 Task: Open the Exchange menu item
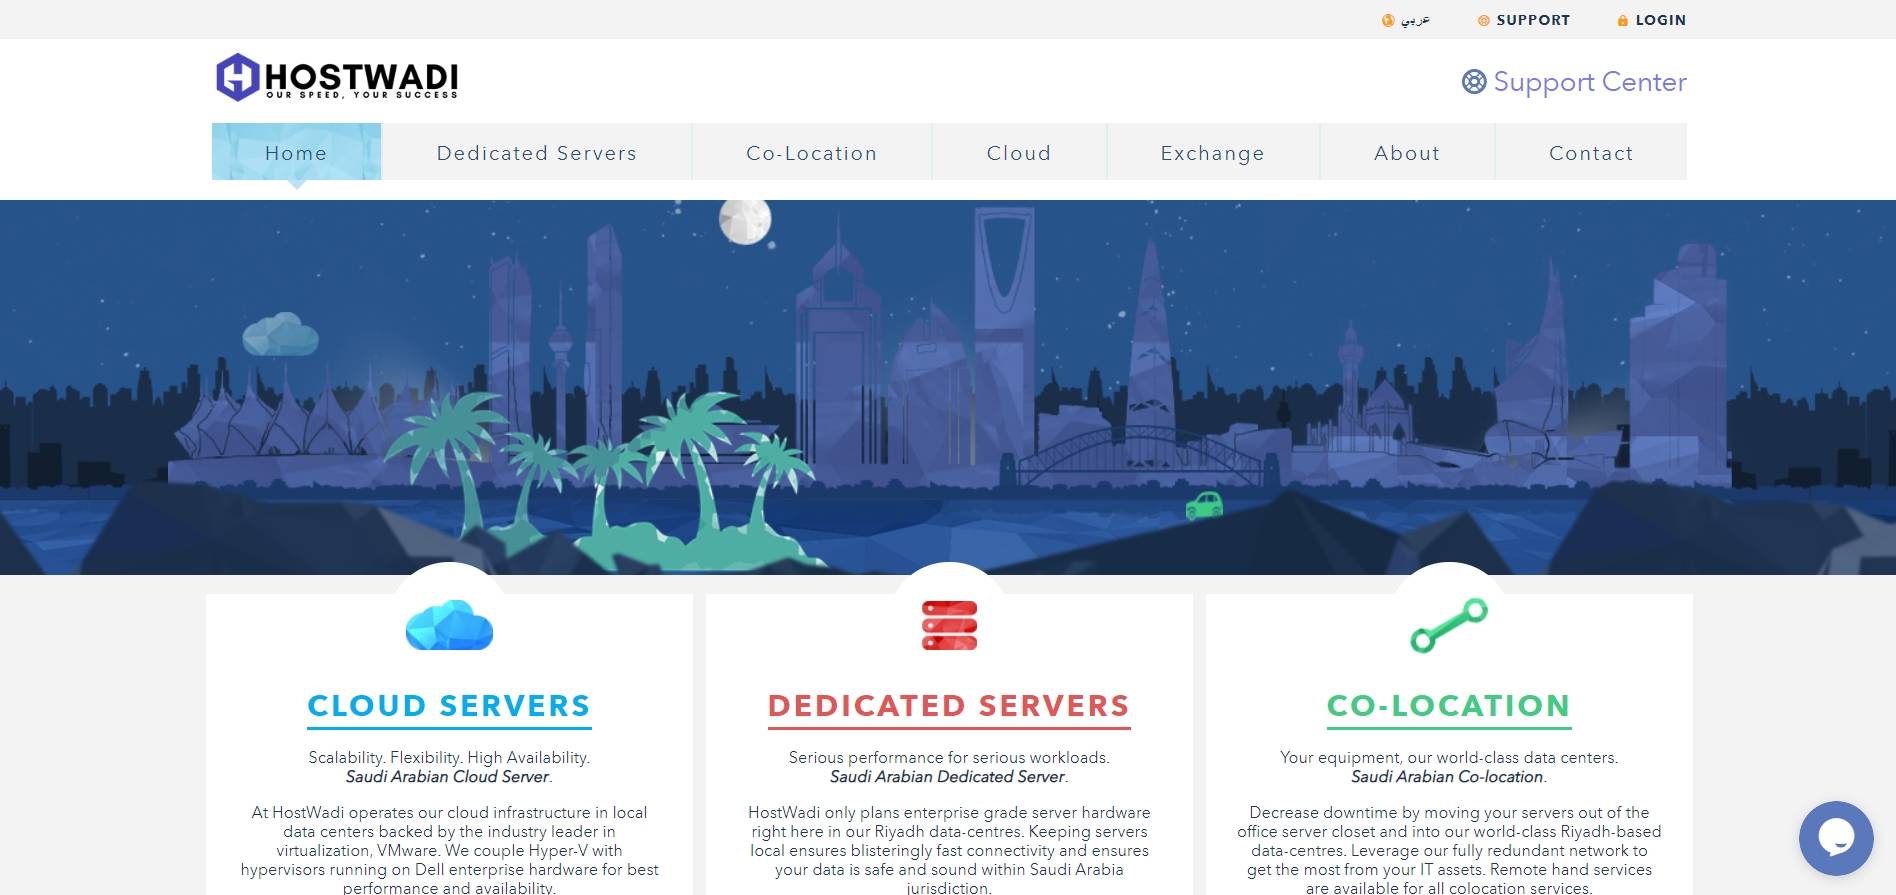pos(1213,153)
